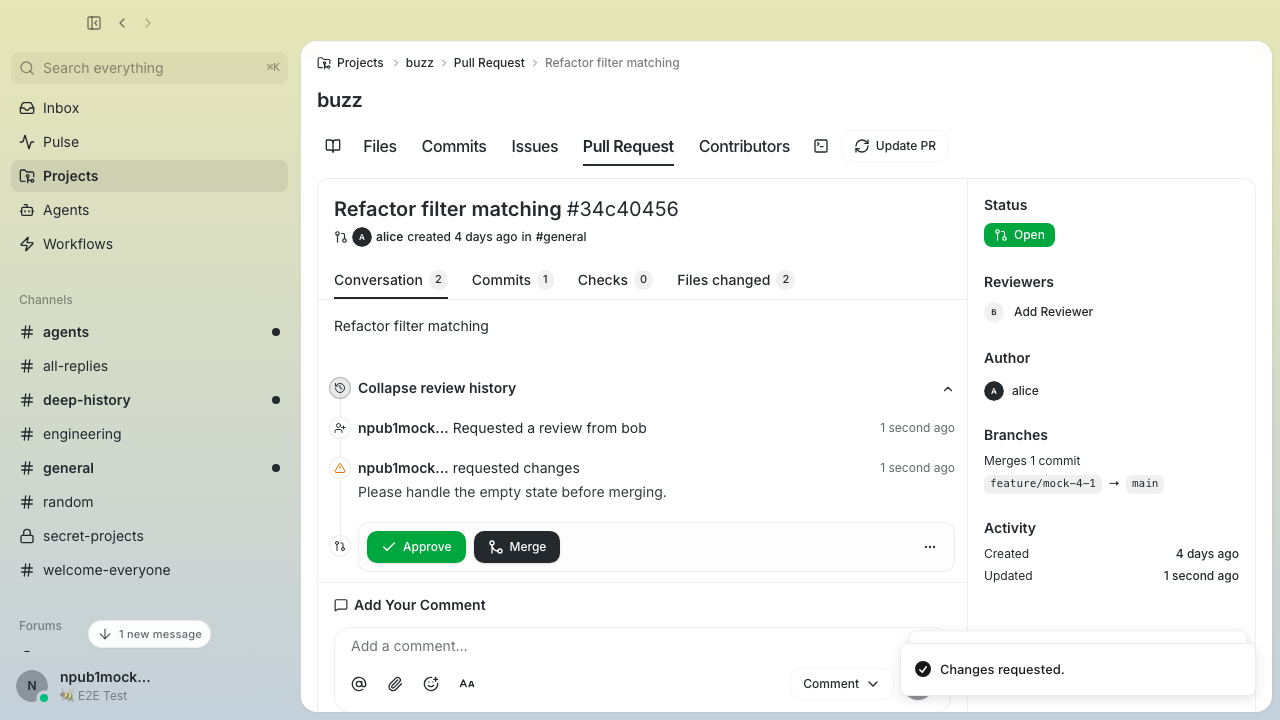This screenshot has width=1280, height=720.
Task: Attach a file with paperclip icon
Action: [x=395, y=684]
